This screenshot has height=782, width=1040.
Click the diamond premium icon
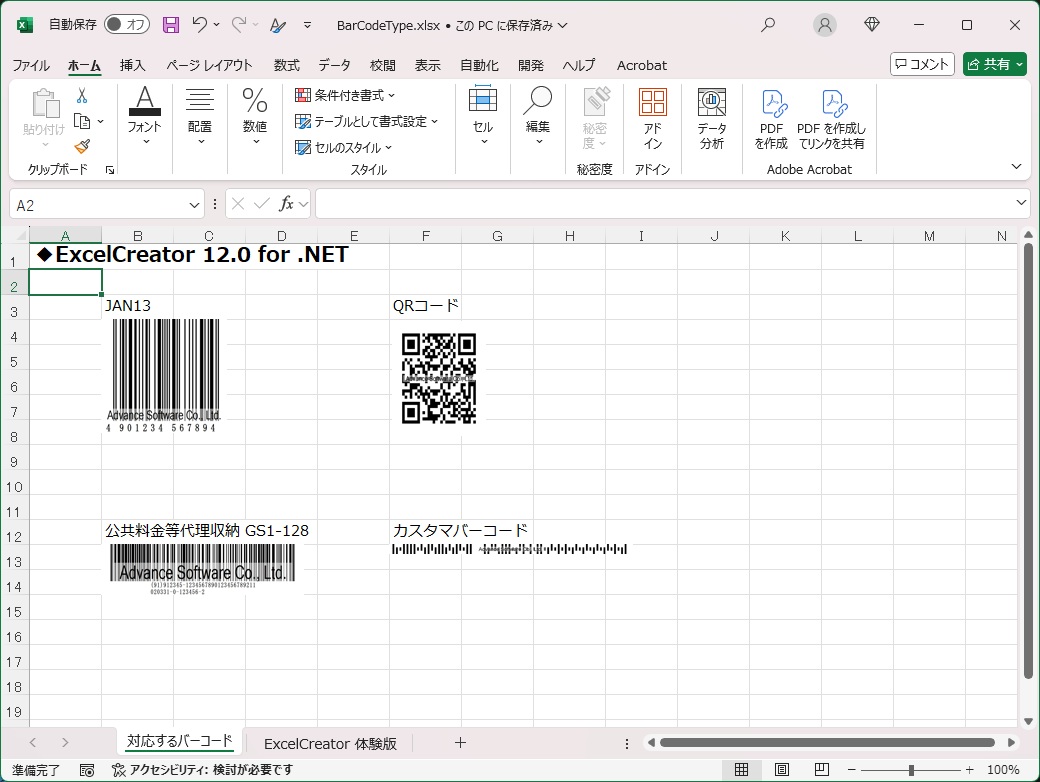pos(872,25)
